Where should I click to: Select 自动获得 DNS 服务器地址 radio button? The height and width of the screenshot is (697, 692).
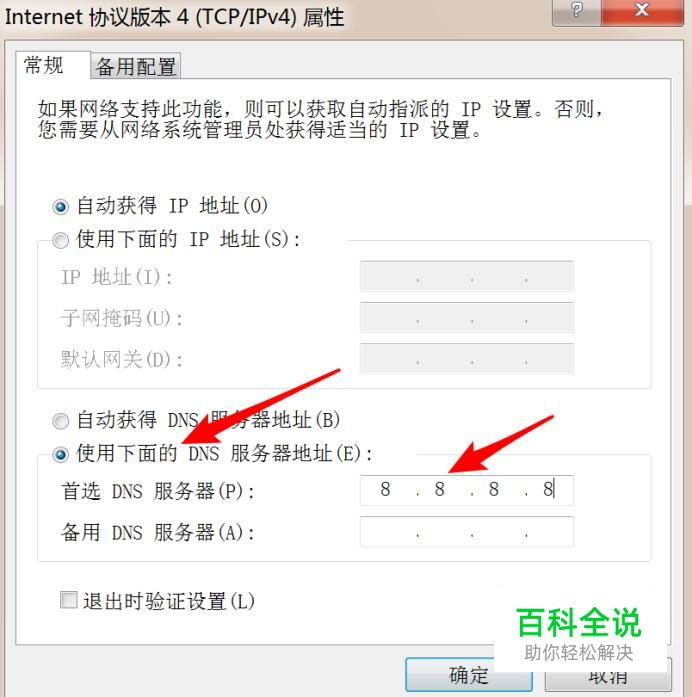pos(60,421)
